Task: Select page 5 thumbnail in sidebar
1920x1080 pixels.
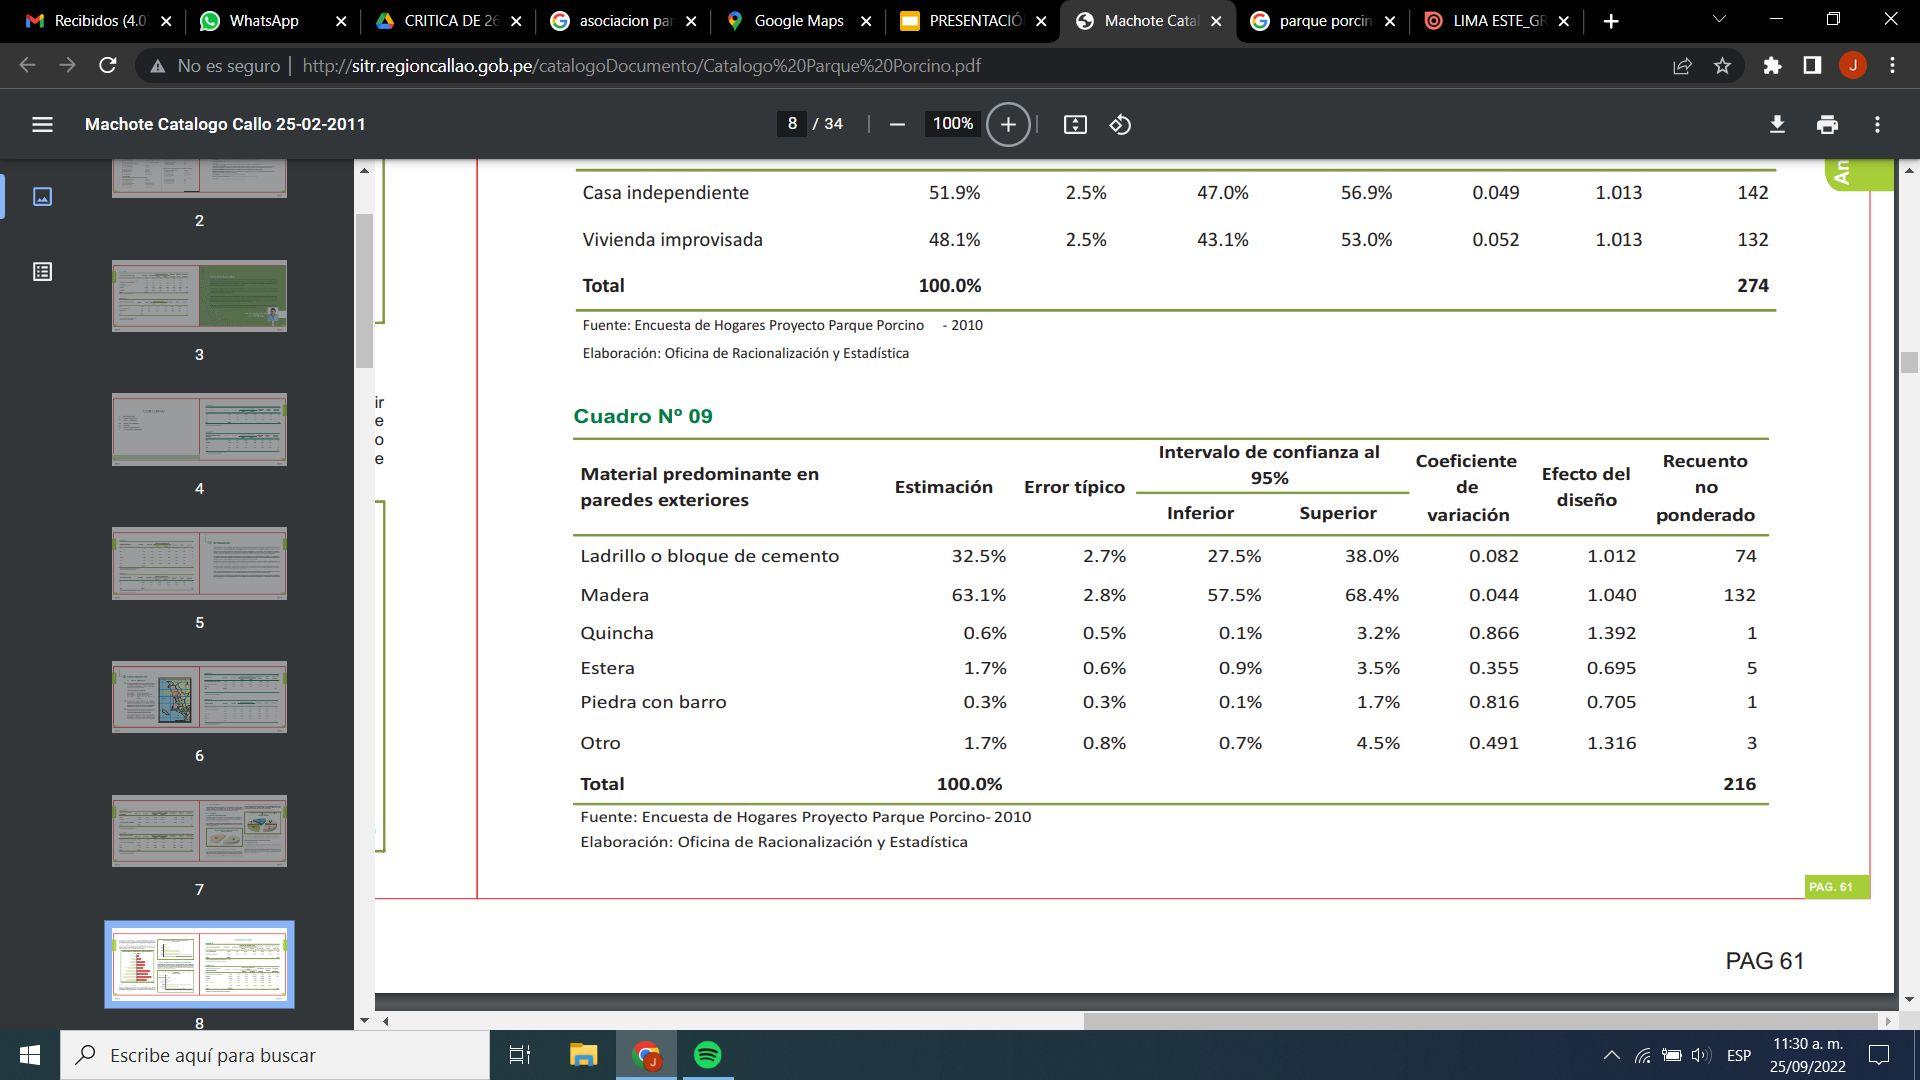Action: (199, 563)
